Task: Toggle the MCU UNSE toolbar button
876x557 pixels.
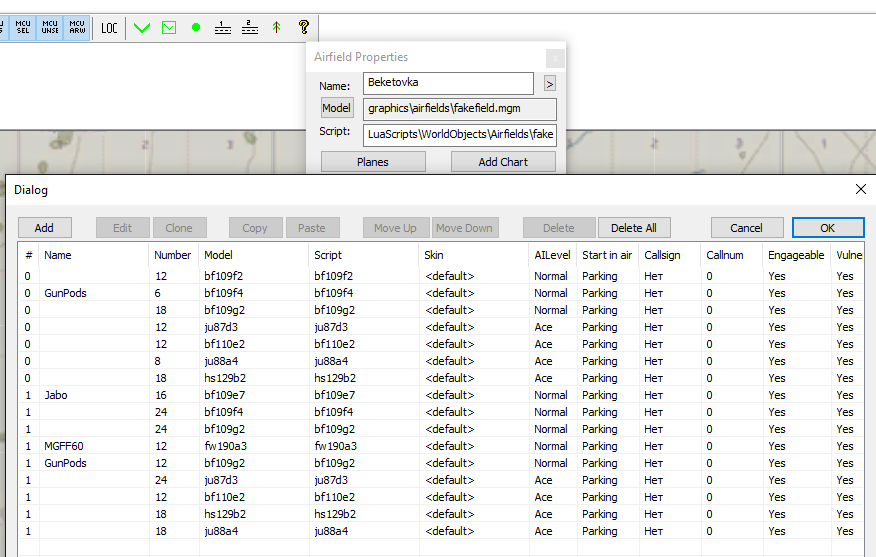Action: (50, 27)
